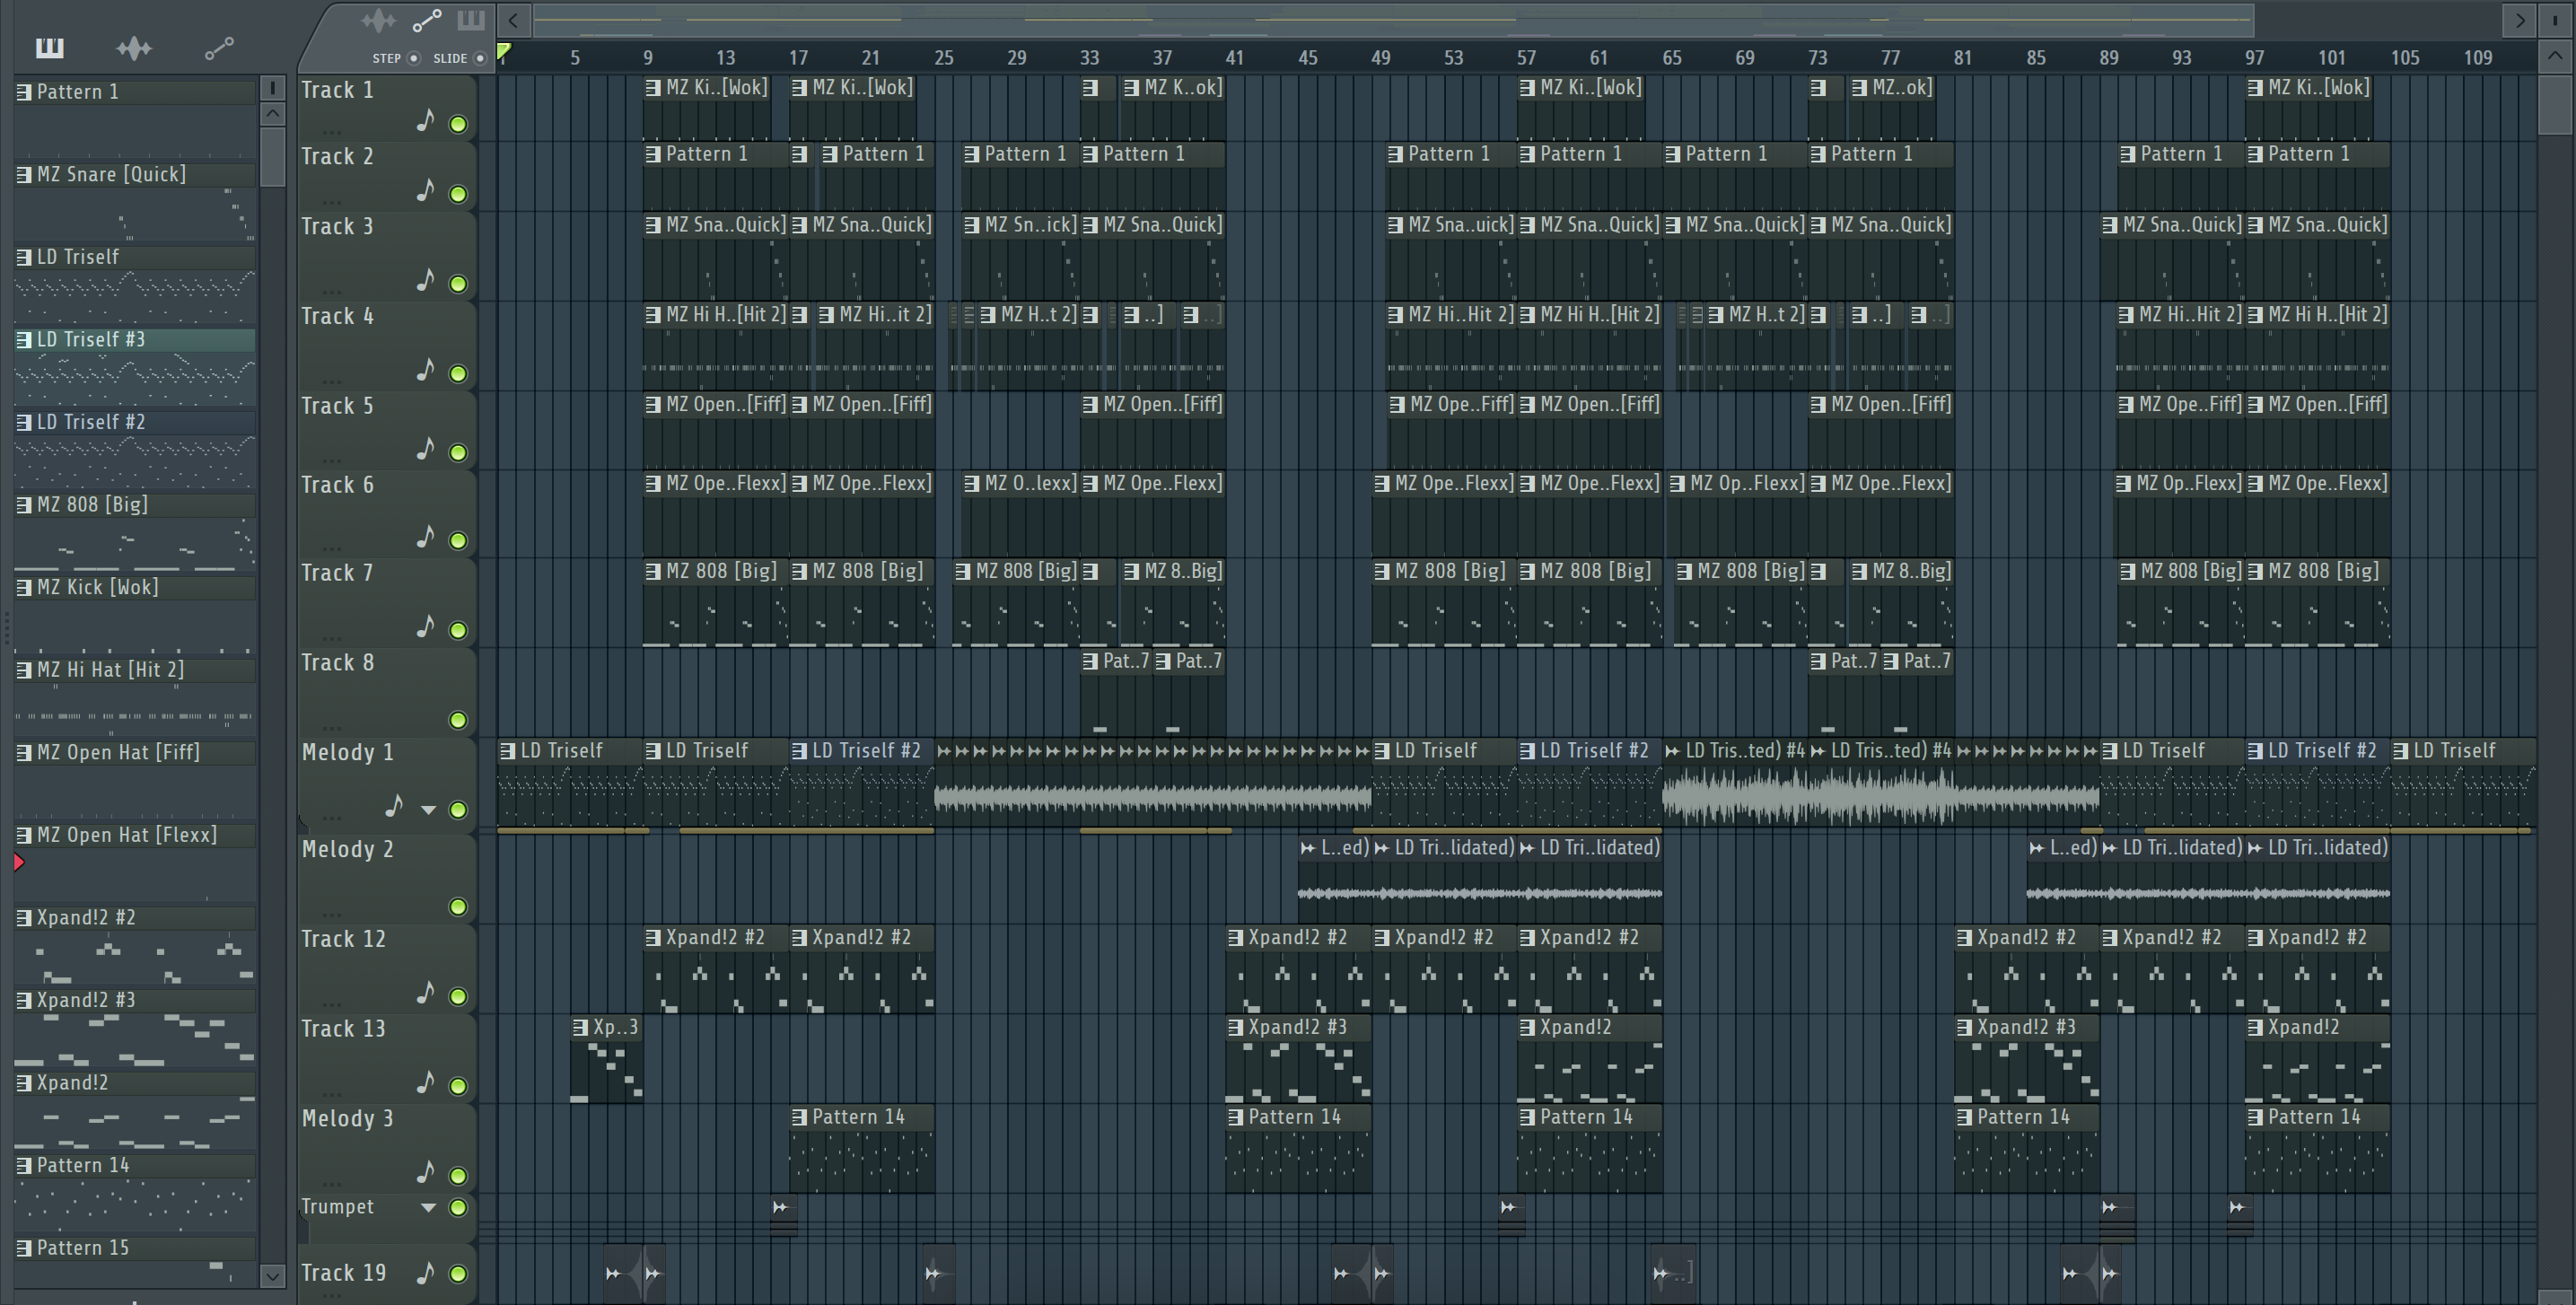Click the Track 12 name label
The image size is (2576, 1305).
(x=343, y=939)
